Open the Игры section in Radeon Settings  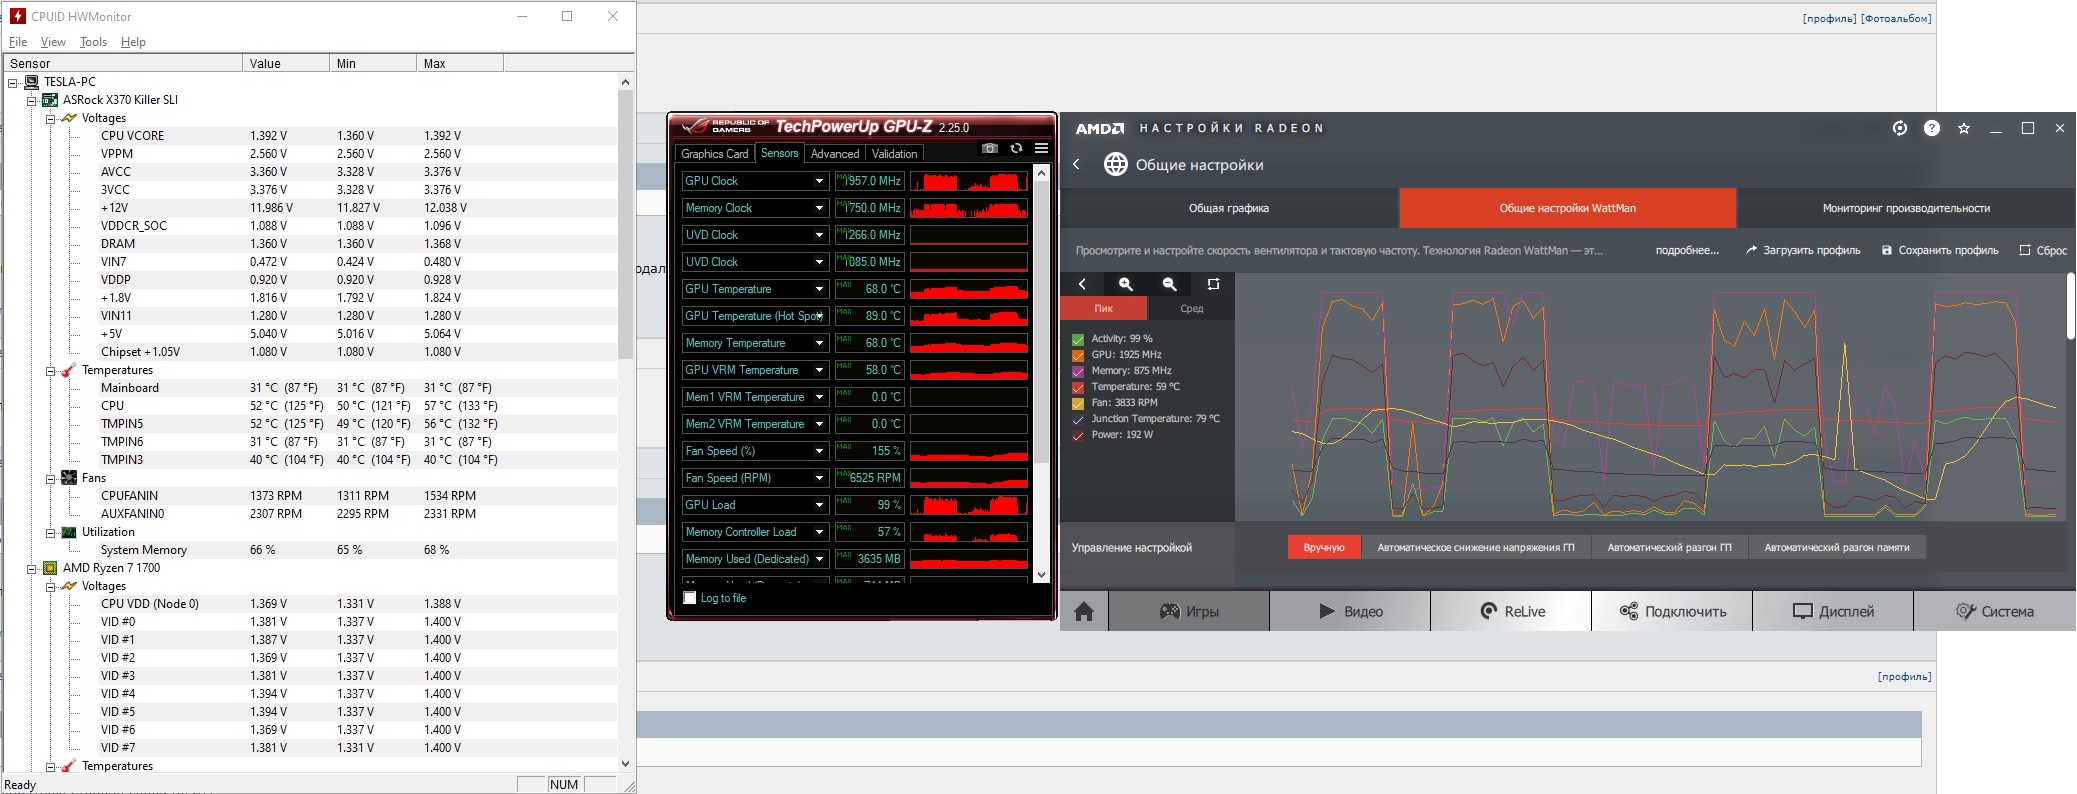(1189, 611)
